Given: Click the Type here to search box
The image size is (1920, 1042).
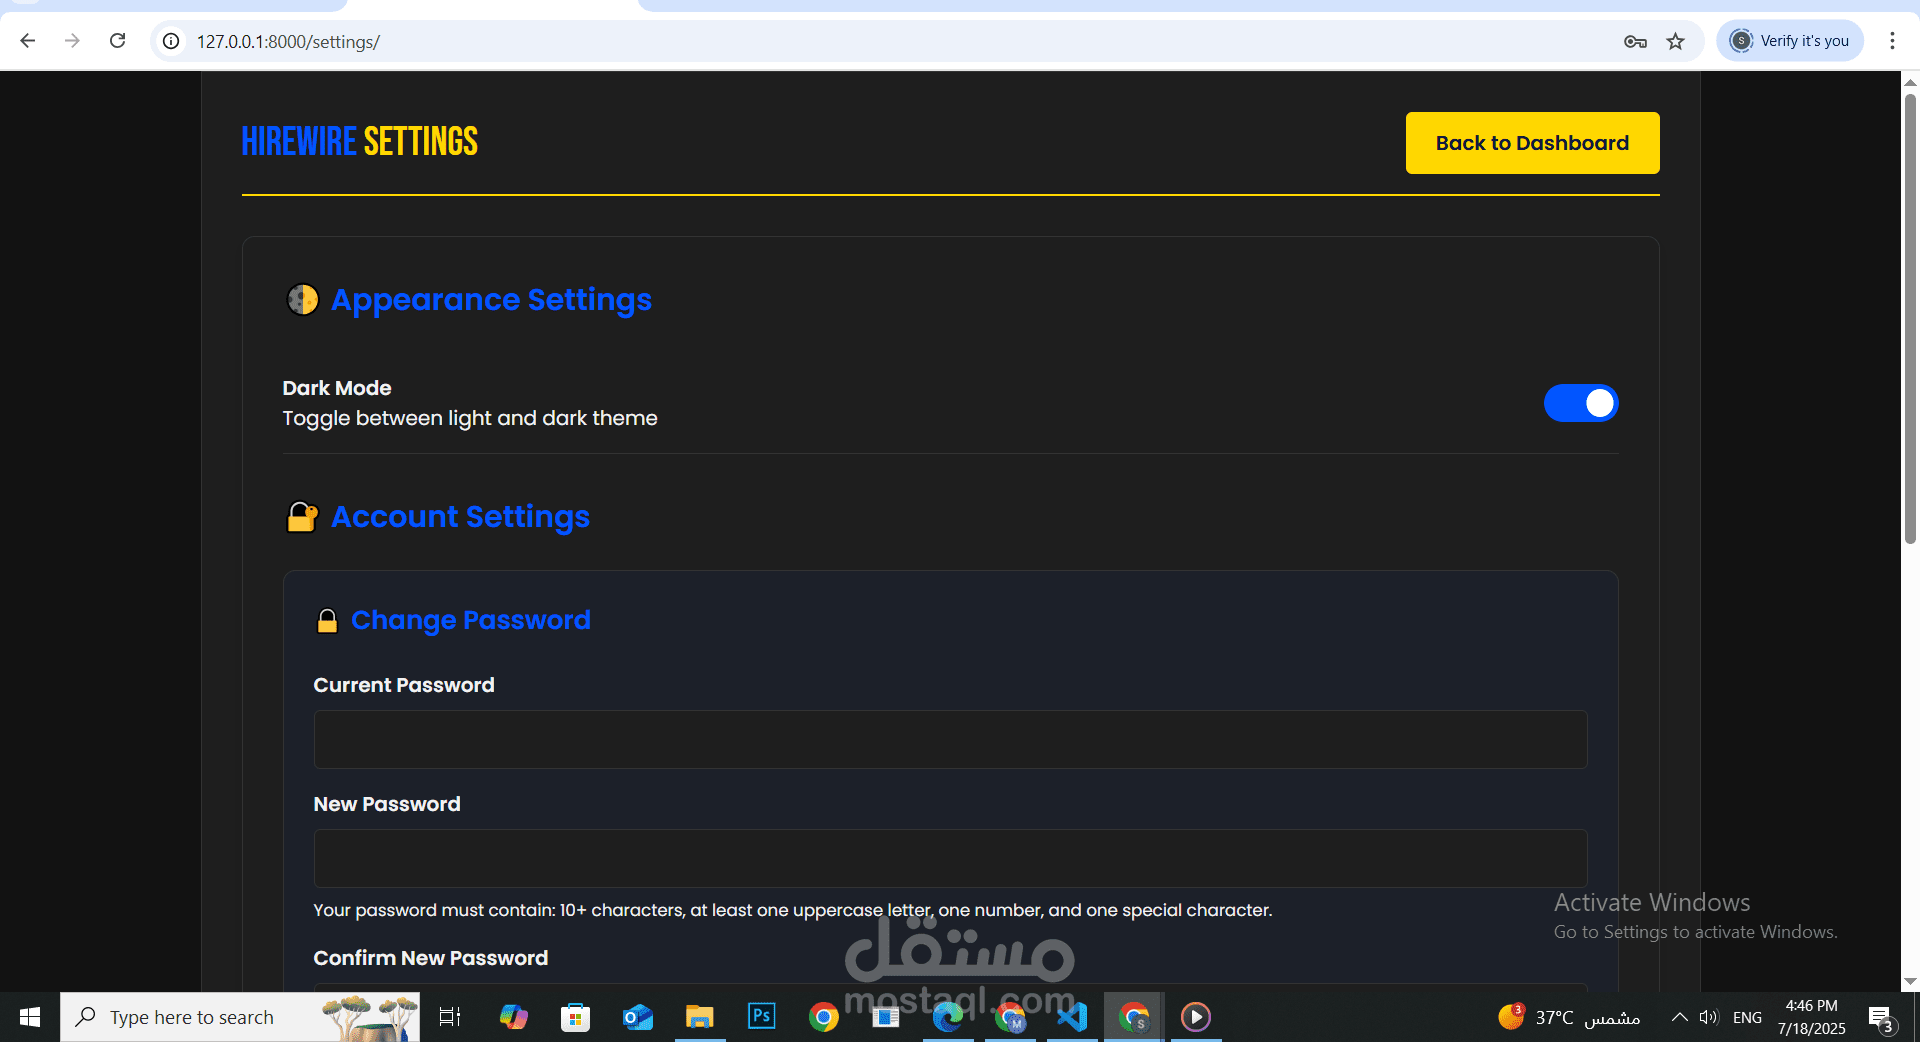Looking at the screenshot, I should click(240, 1017).
